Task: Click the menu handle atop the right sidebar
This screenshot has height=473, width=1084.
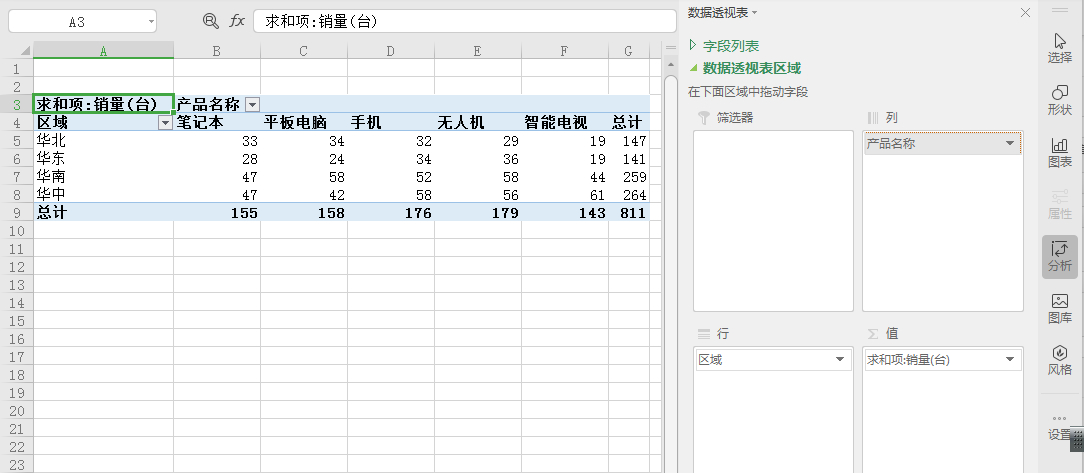Action: click(1060, 10)
